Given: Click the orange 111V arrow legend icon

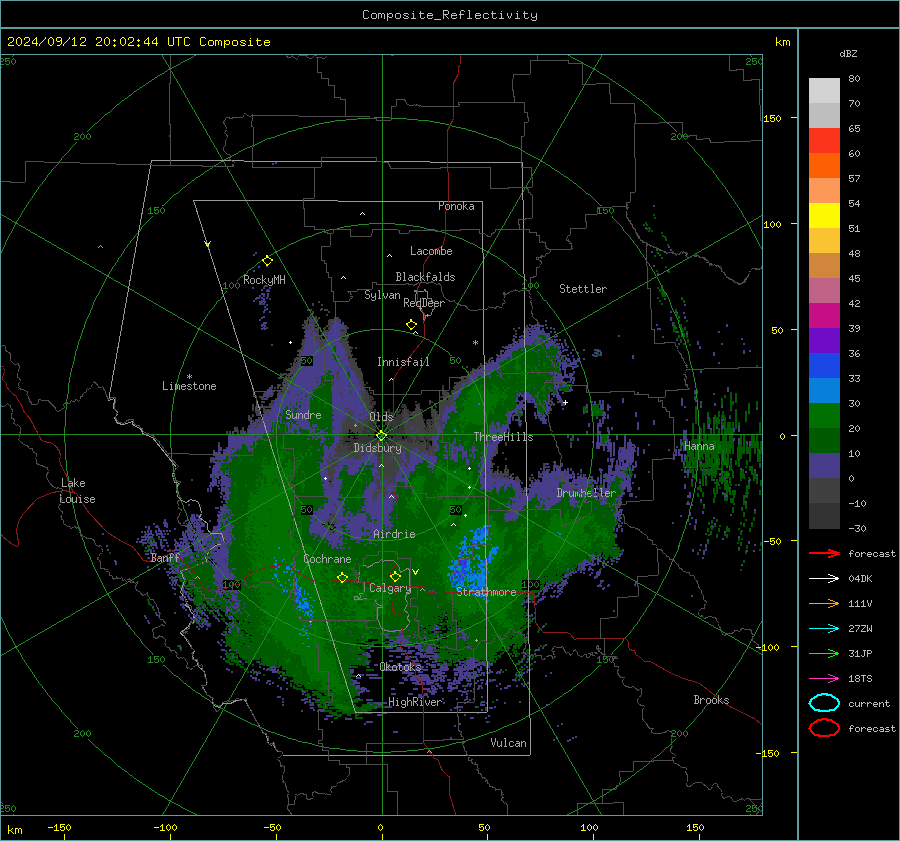Looking at the screenshot, I should point(824,603).
